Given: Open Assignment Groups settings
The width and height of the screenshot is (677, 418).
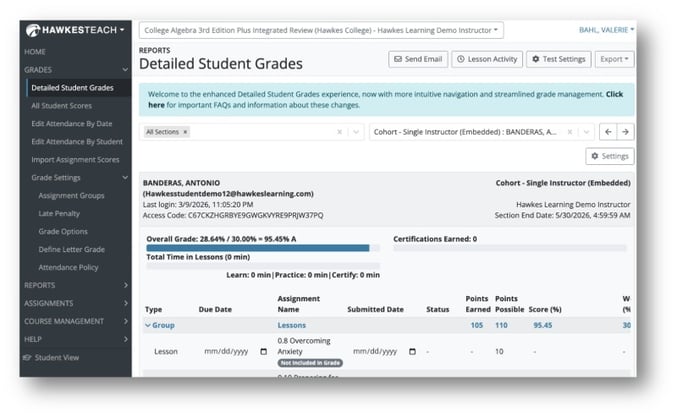Looking at the screenshot, I should coord(71,196).
